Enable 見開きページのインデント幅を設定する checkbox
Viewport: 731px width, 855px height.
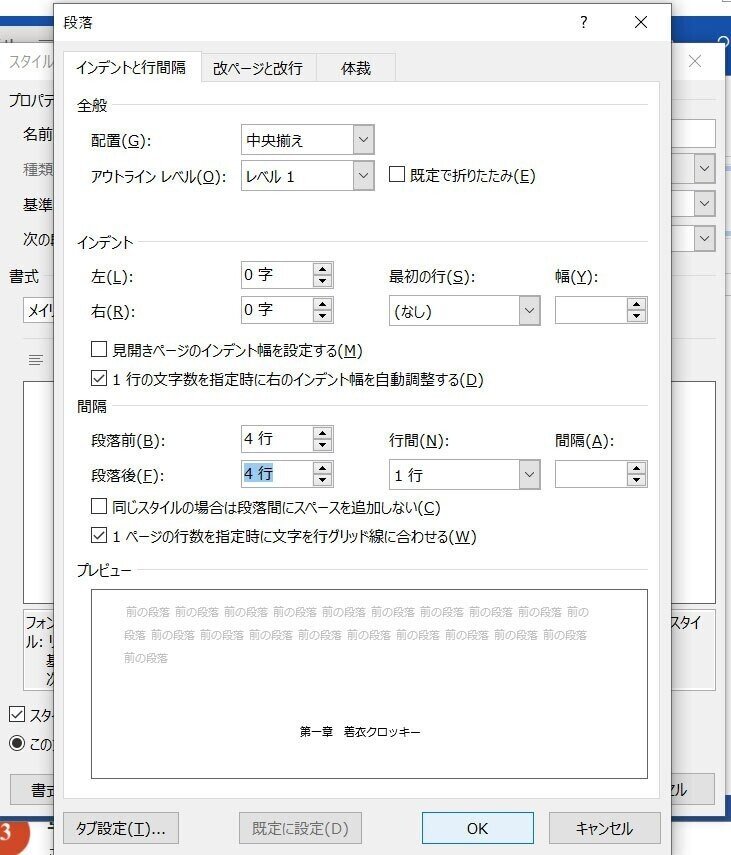(x=99, y=349)
